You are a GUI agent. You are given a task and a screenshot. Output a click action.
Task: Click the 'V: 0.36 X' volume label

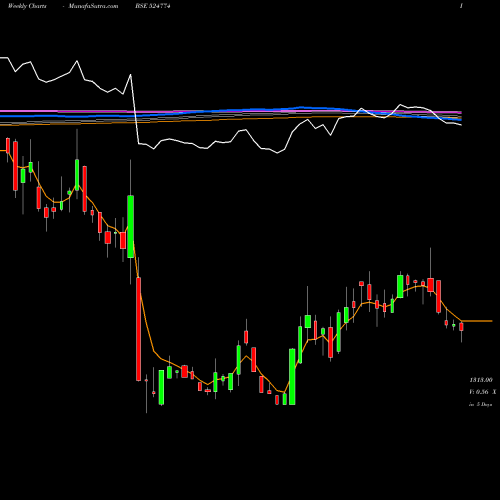[483, 392]
